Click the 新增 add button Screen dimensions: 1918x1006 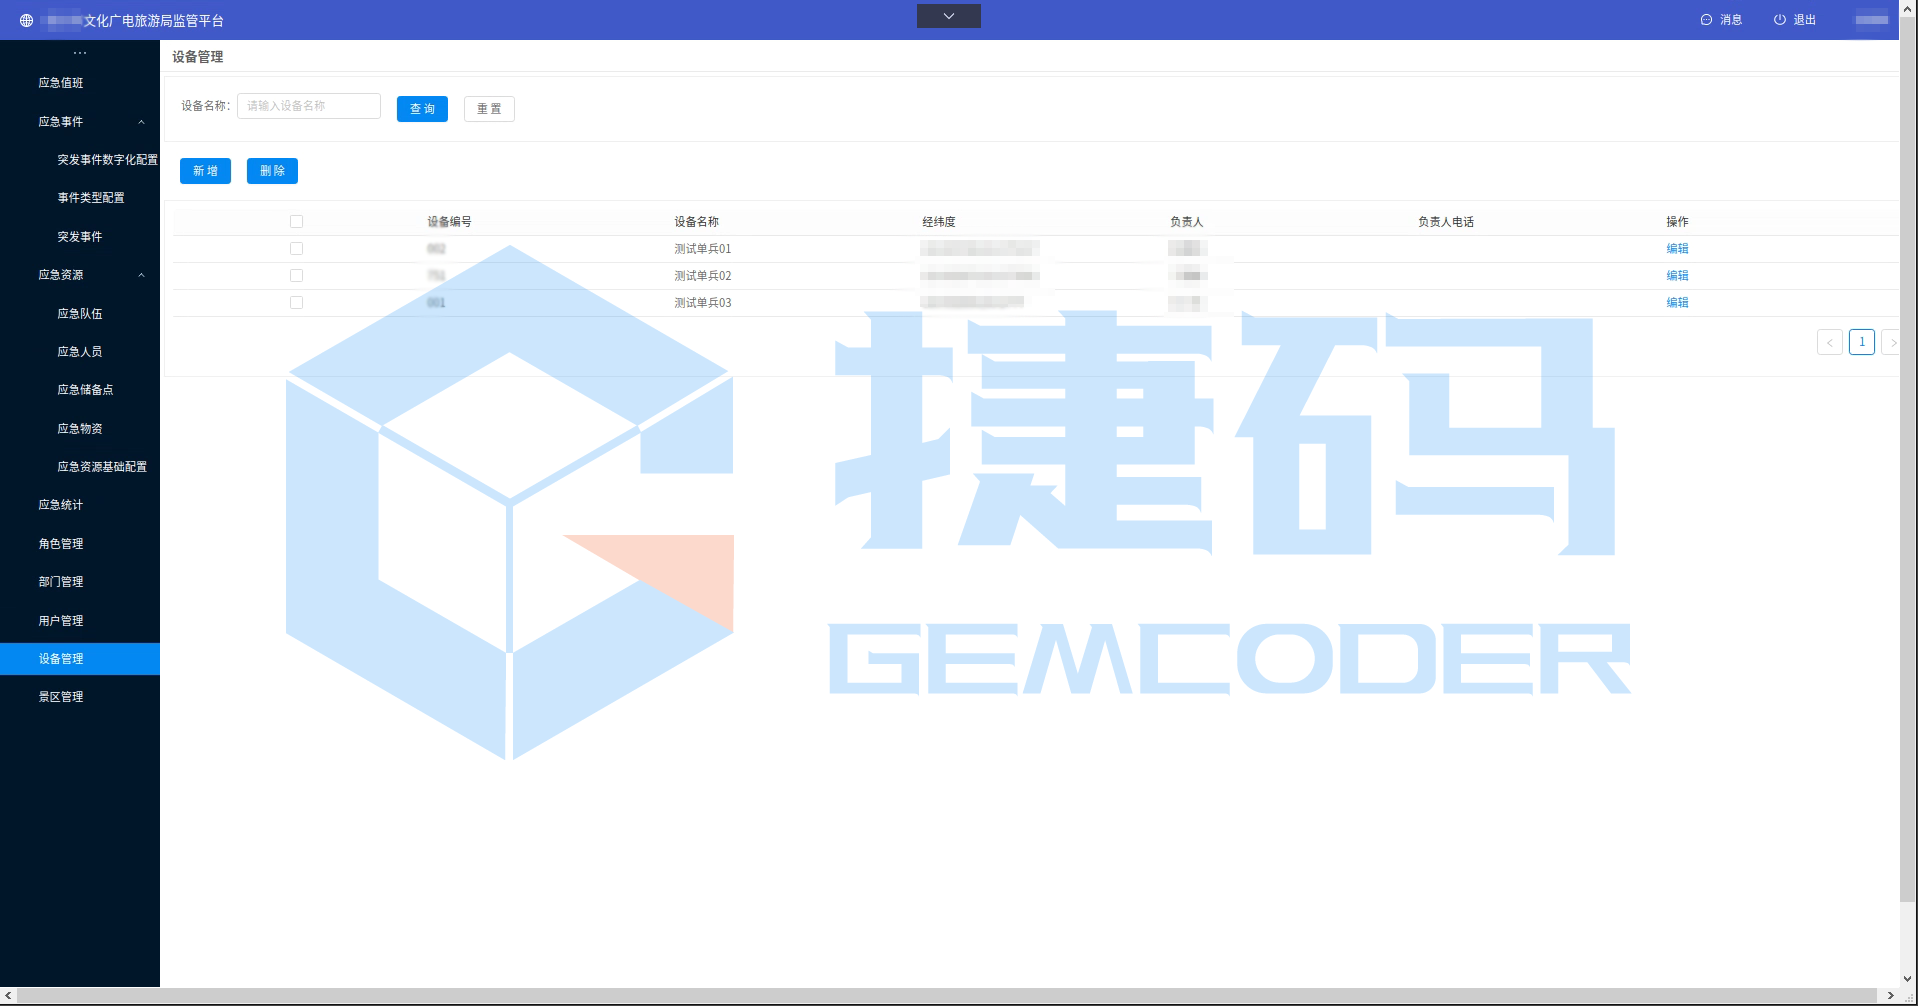[x=205, y=171]
